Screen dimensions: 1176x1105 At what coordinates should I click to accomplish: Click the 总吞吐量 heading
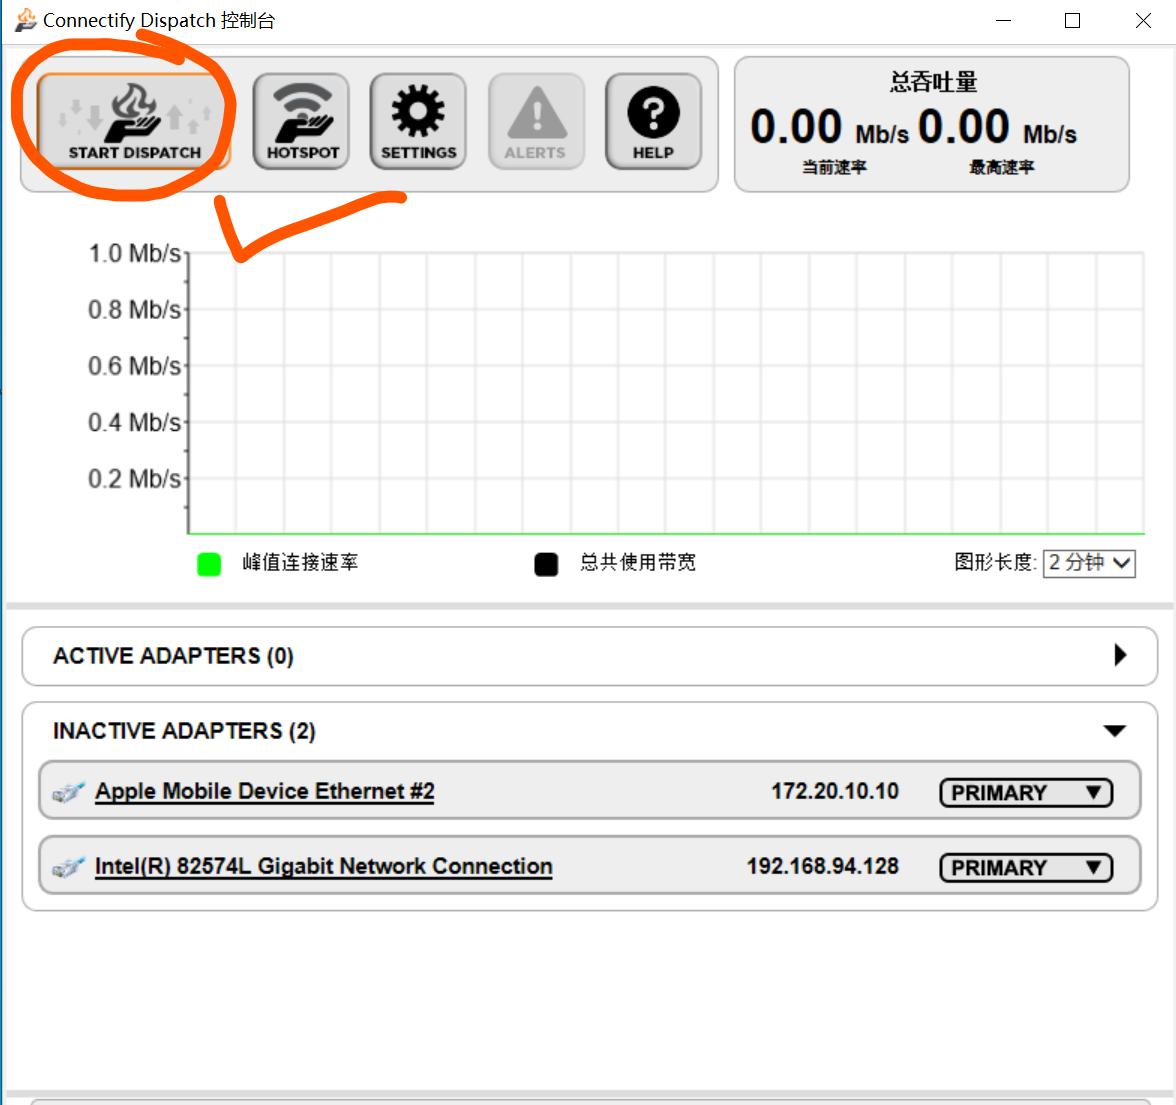pos(934,82)
